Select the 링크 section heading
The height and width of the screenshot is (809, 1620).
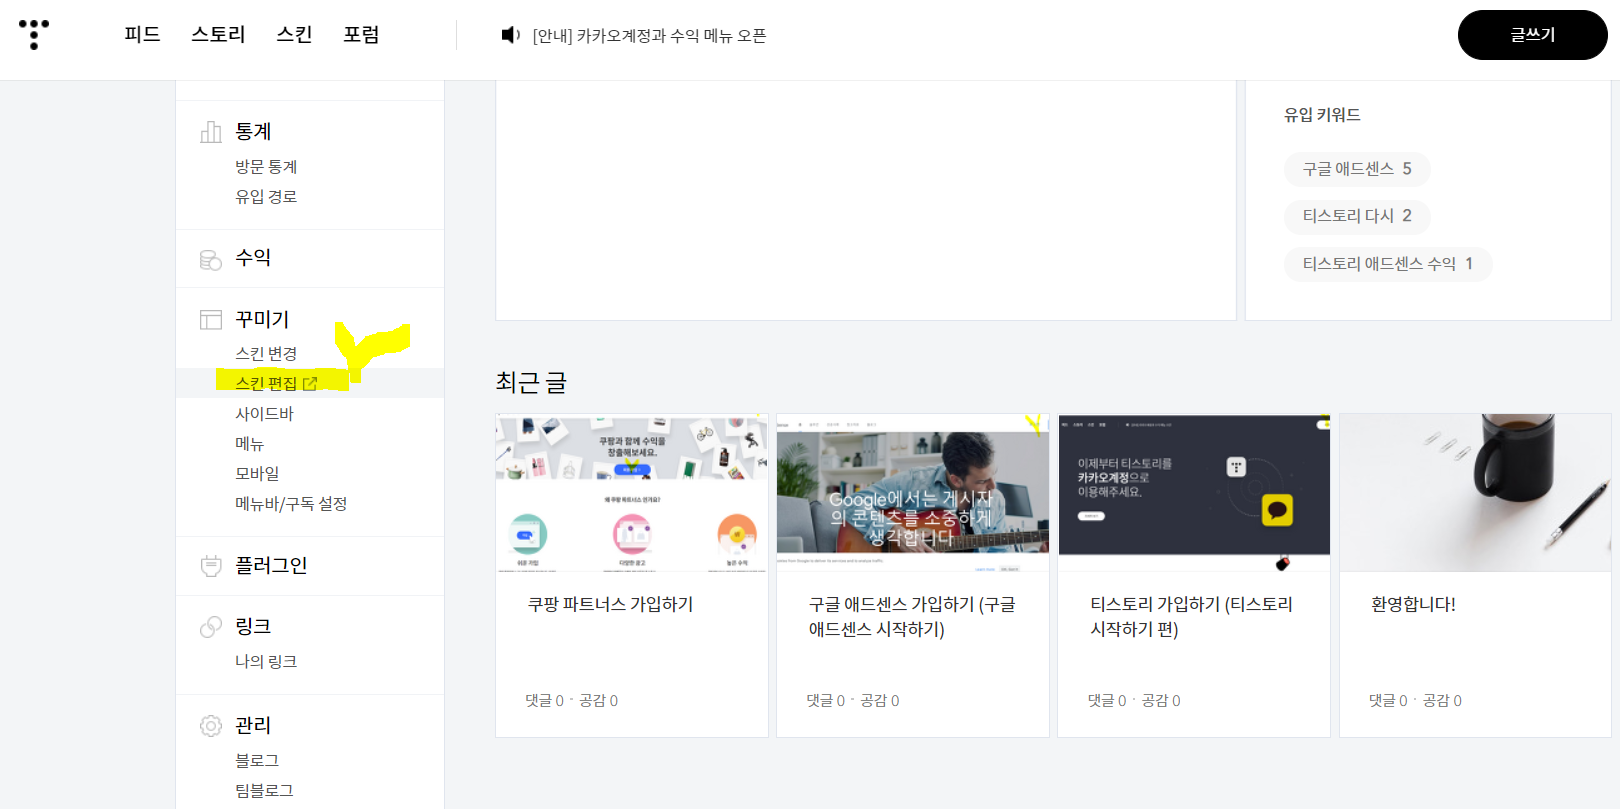pyautogui.click(x=253, y=627)
